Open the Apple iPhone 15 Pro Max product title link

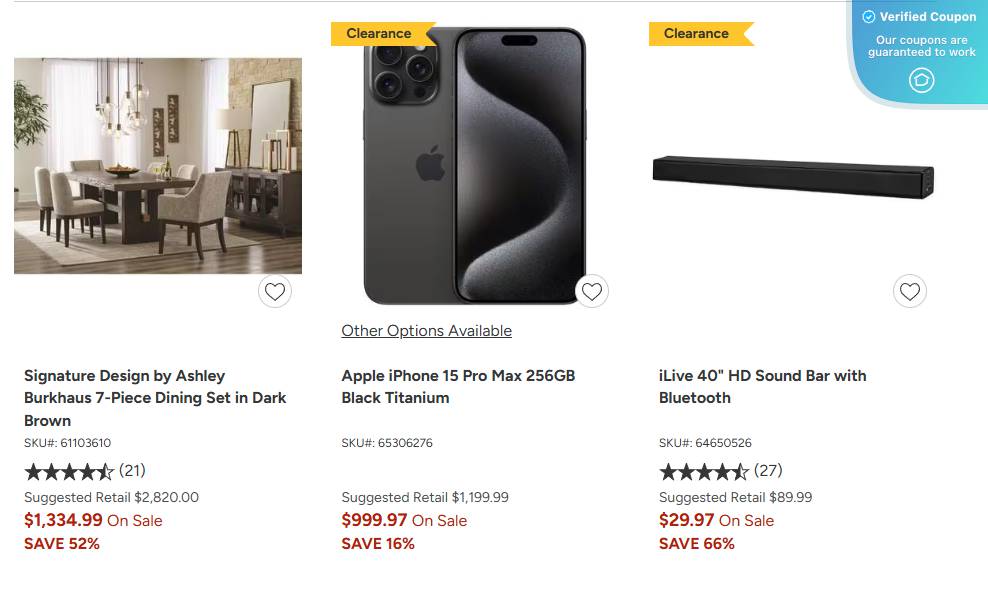coord(457,386)
